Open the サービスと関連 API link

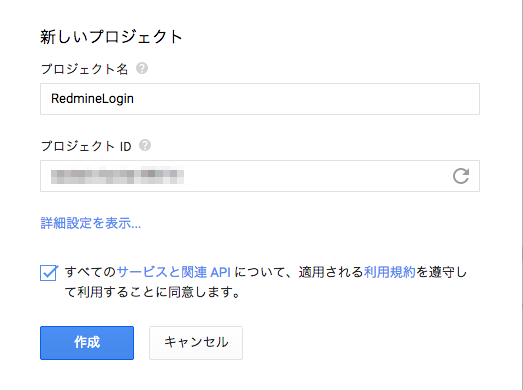coord(173,272)
